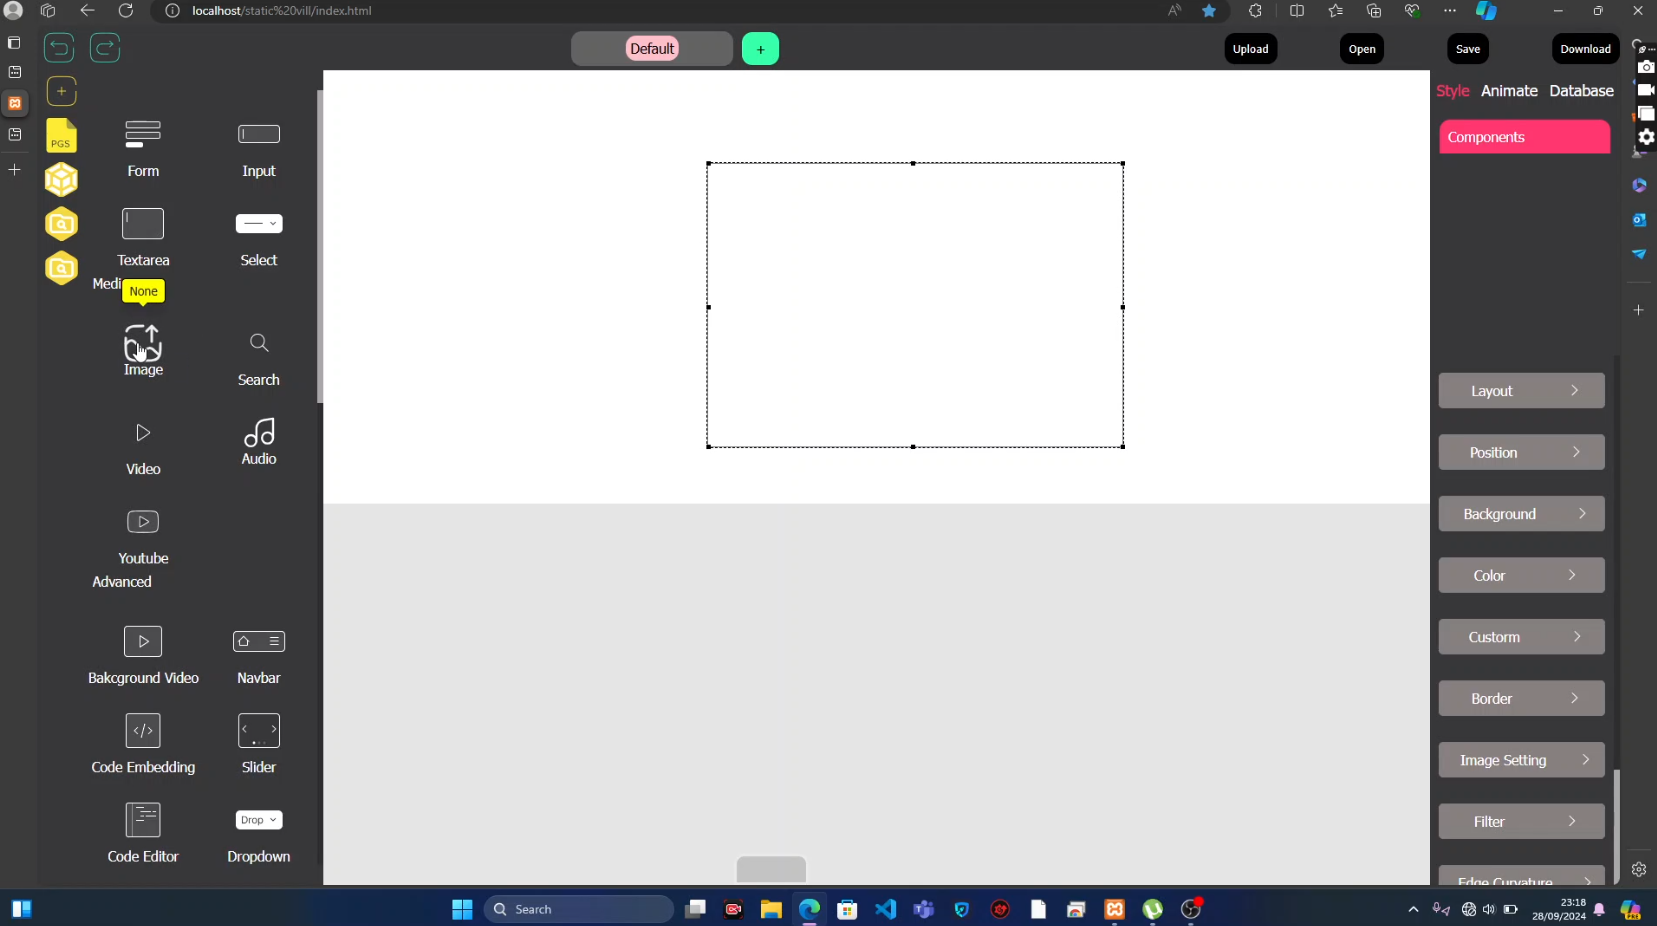This screenshot has height=926, width=1657.
Task: Switch to the Database tab
Action: coord(1581,91)
